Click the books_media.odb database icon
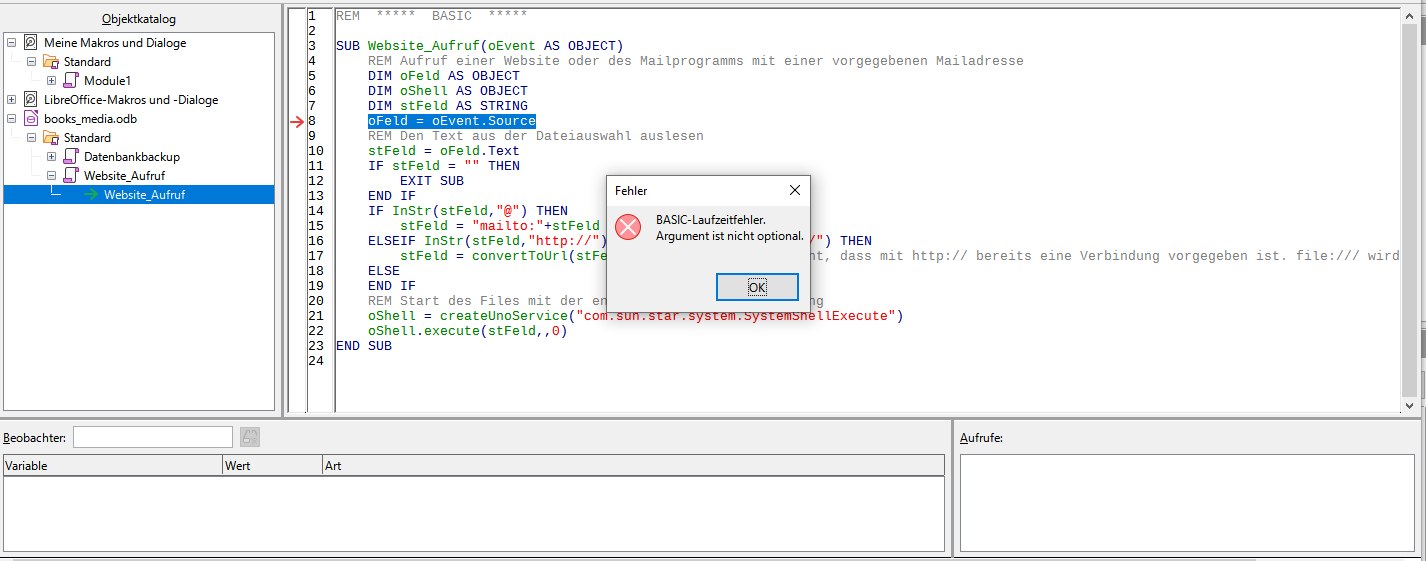 30,118
